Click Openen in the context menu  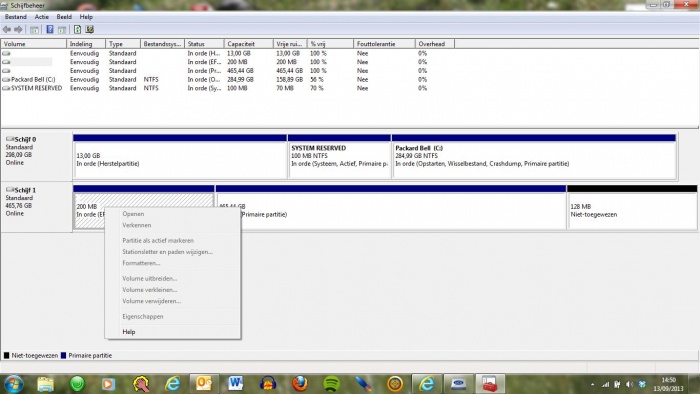pos(133,214)
